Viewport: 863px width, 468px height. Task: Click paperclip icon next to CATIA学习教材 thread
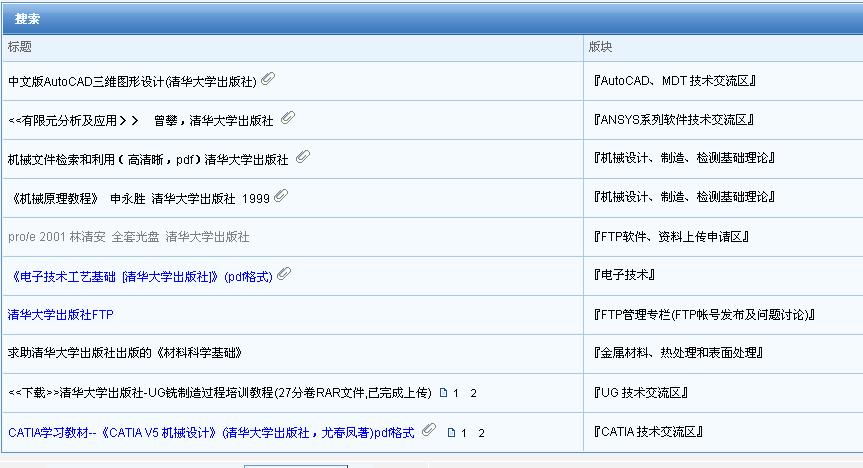(x=429, y=430)
